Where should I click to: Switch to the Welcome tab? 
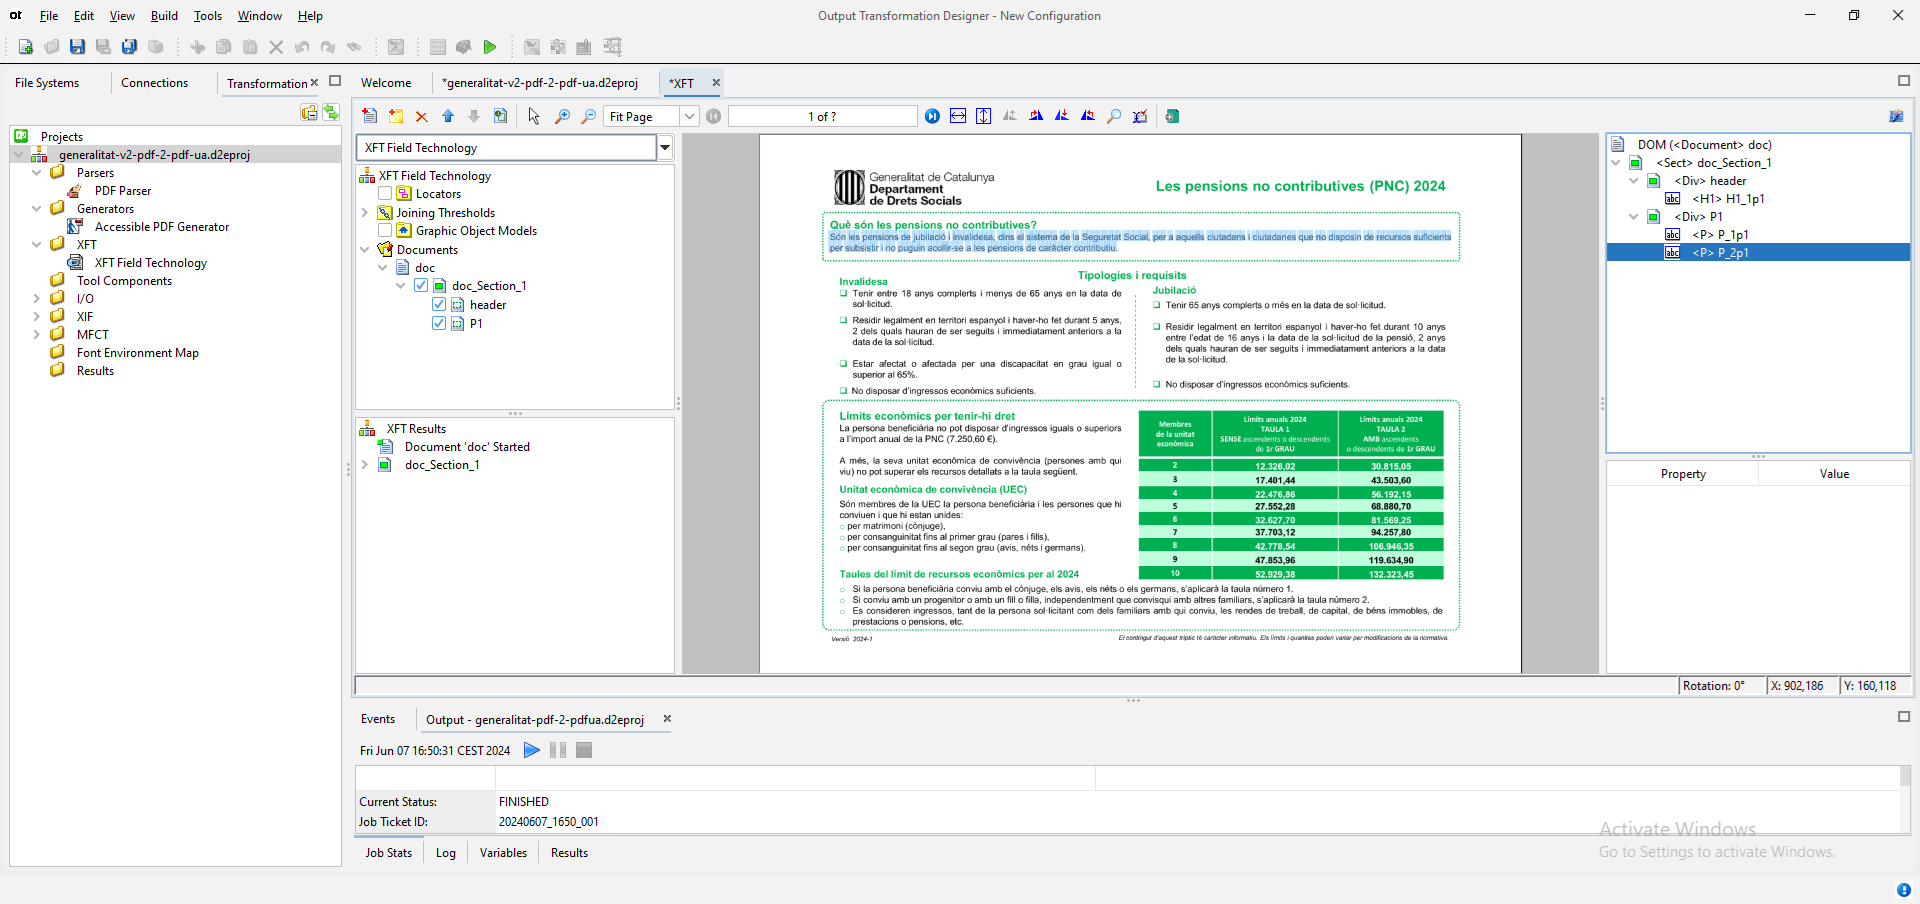[386, 83]
